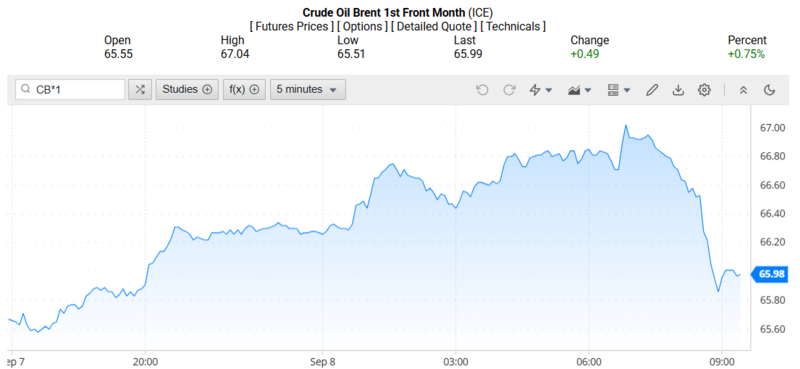
Task: Expand the layout template dropdown
Action: click(619, 90)
